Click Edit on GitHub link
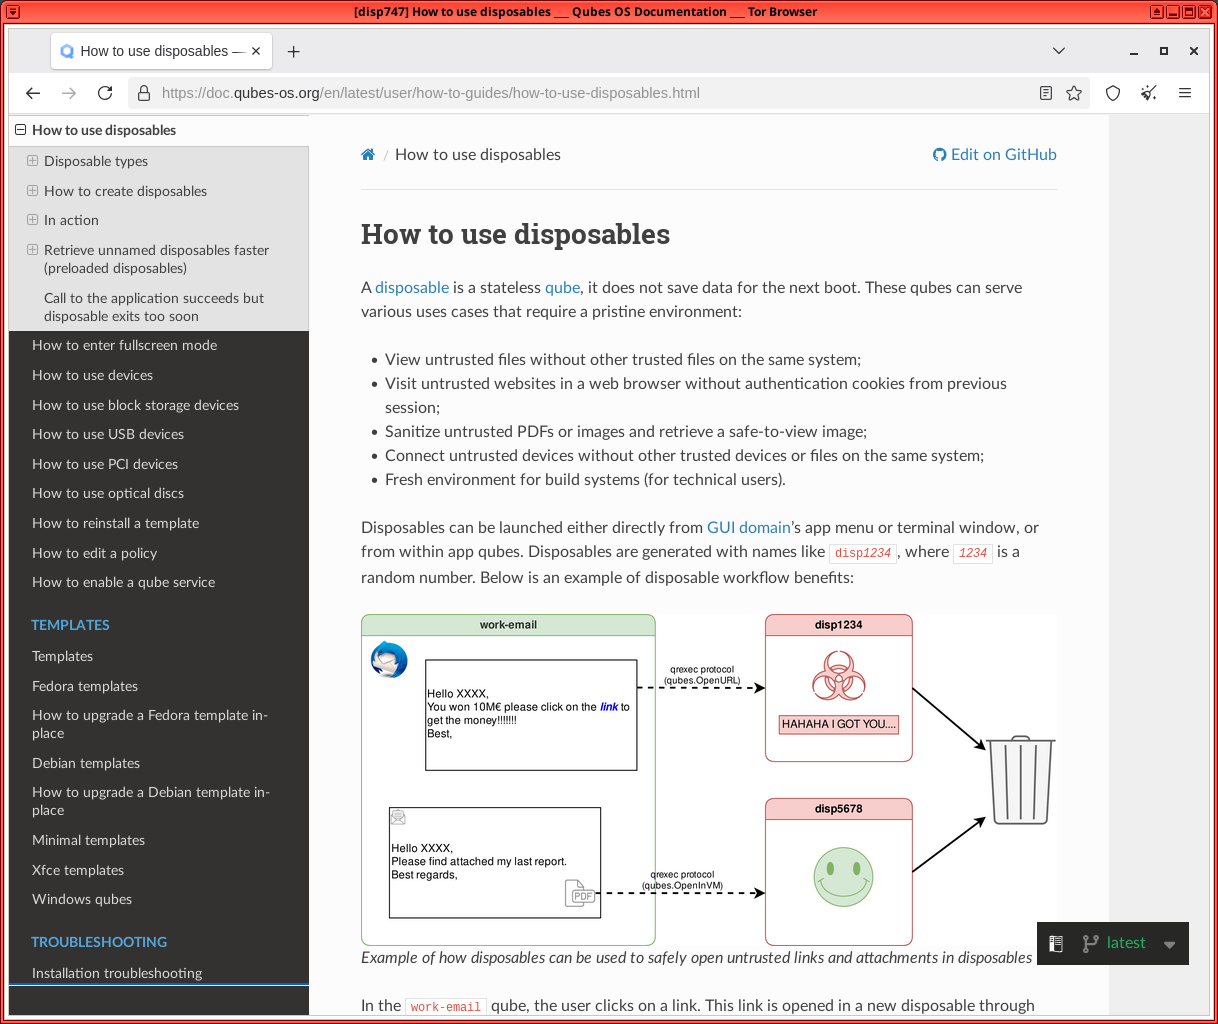 click(x=995, y=154)
